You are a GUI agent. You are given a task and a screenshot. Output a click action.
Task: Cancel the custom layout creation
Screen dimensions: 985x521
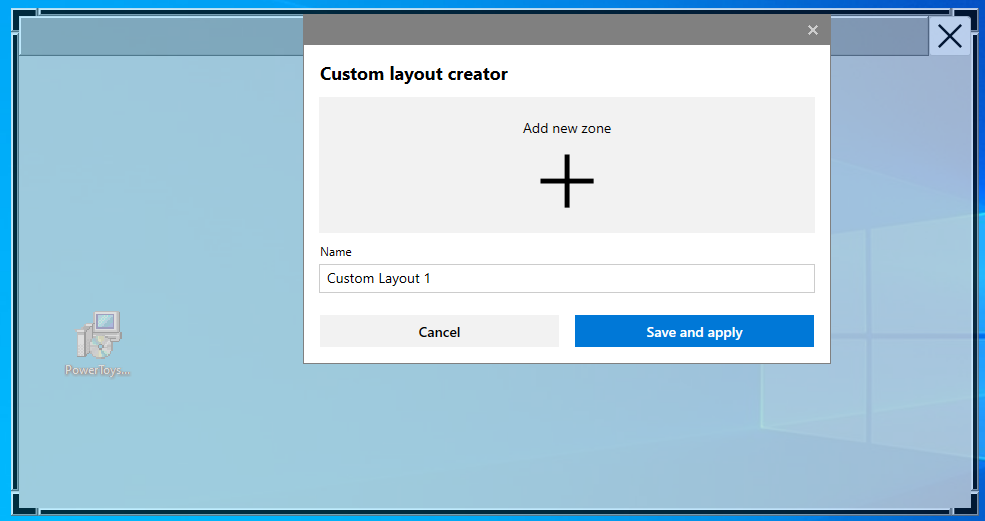pyautogui.click(x=439, y=331)
